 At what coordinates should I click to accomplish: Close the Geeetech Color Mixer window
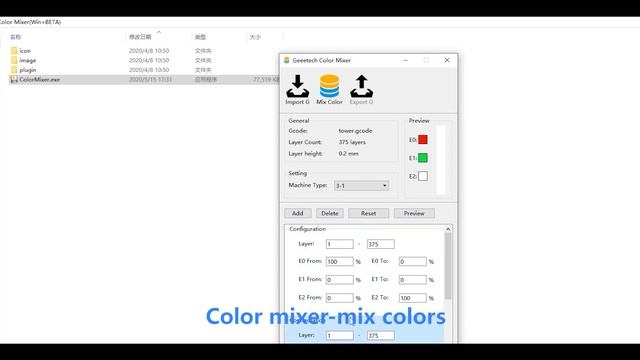tap(447, 60)
